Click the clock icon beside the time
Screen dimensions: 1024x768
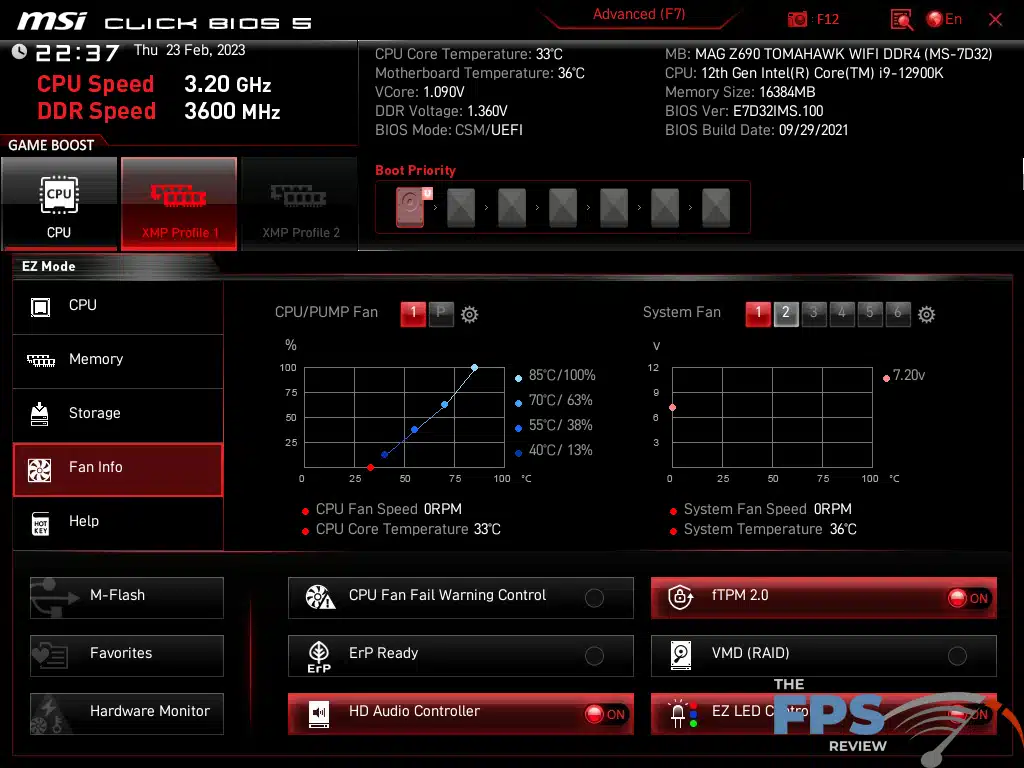coord(19,52)
